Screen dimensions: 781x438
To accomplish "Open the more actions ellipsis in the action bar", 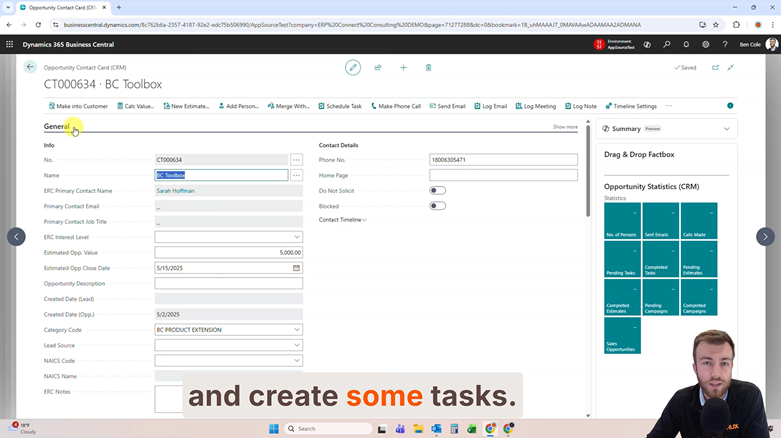I will point(669,106).
